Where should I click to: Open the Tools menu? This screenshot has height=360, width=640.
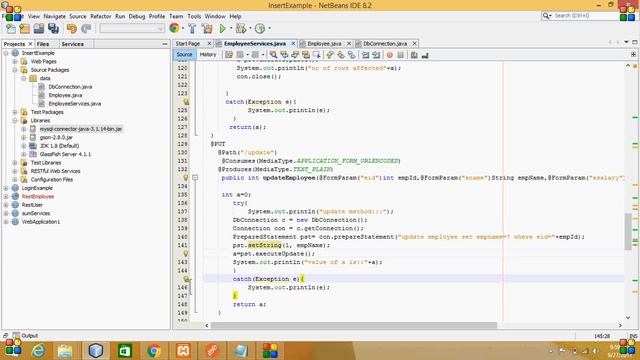[194, 16]
